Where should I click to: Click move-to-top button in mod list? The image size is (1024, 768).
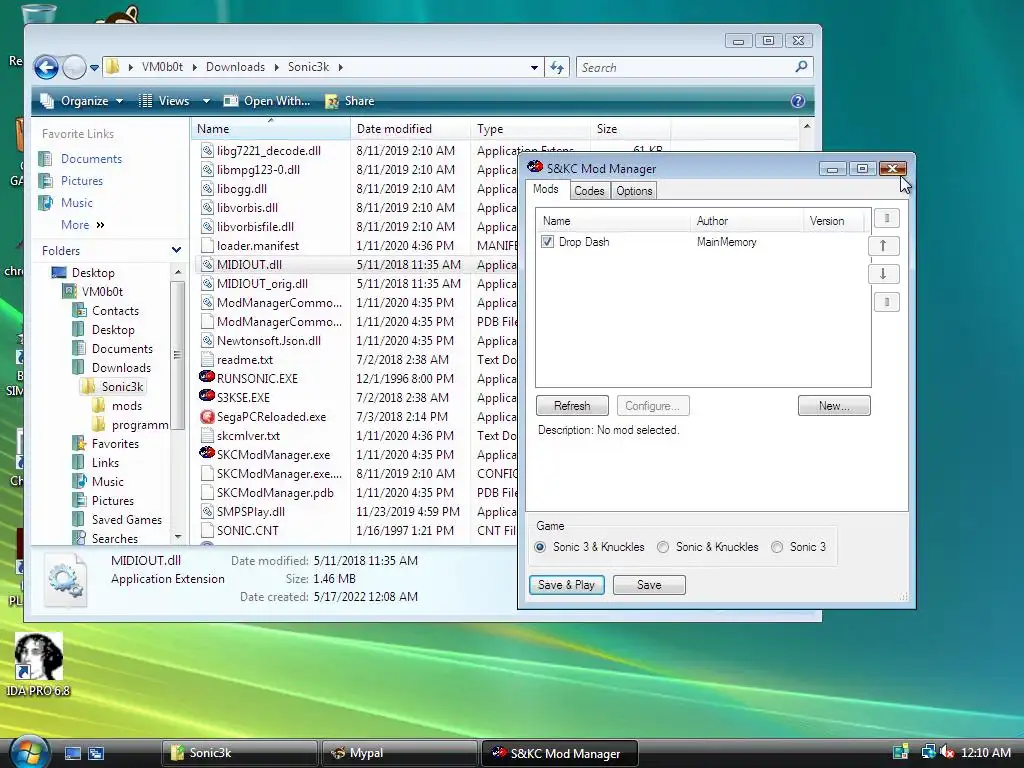(886, 218)
